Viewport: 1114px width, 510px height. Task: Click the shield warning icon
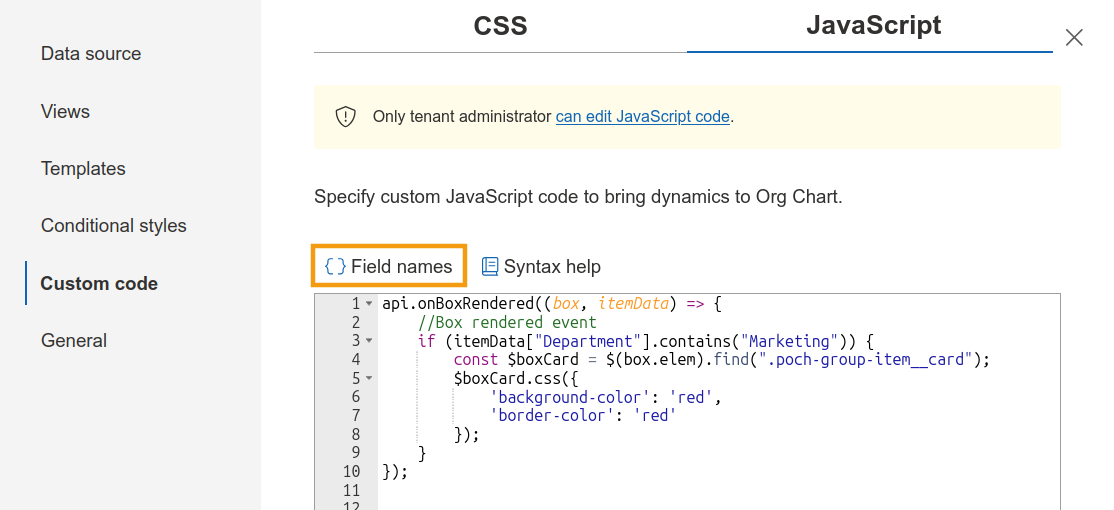345,116
